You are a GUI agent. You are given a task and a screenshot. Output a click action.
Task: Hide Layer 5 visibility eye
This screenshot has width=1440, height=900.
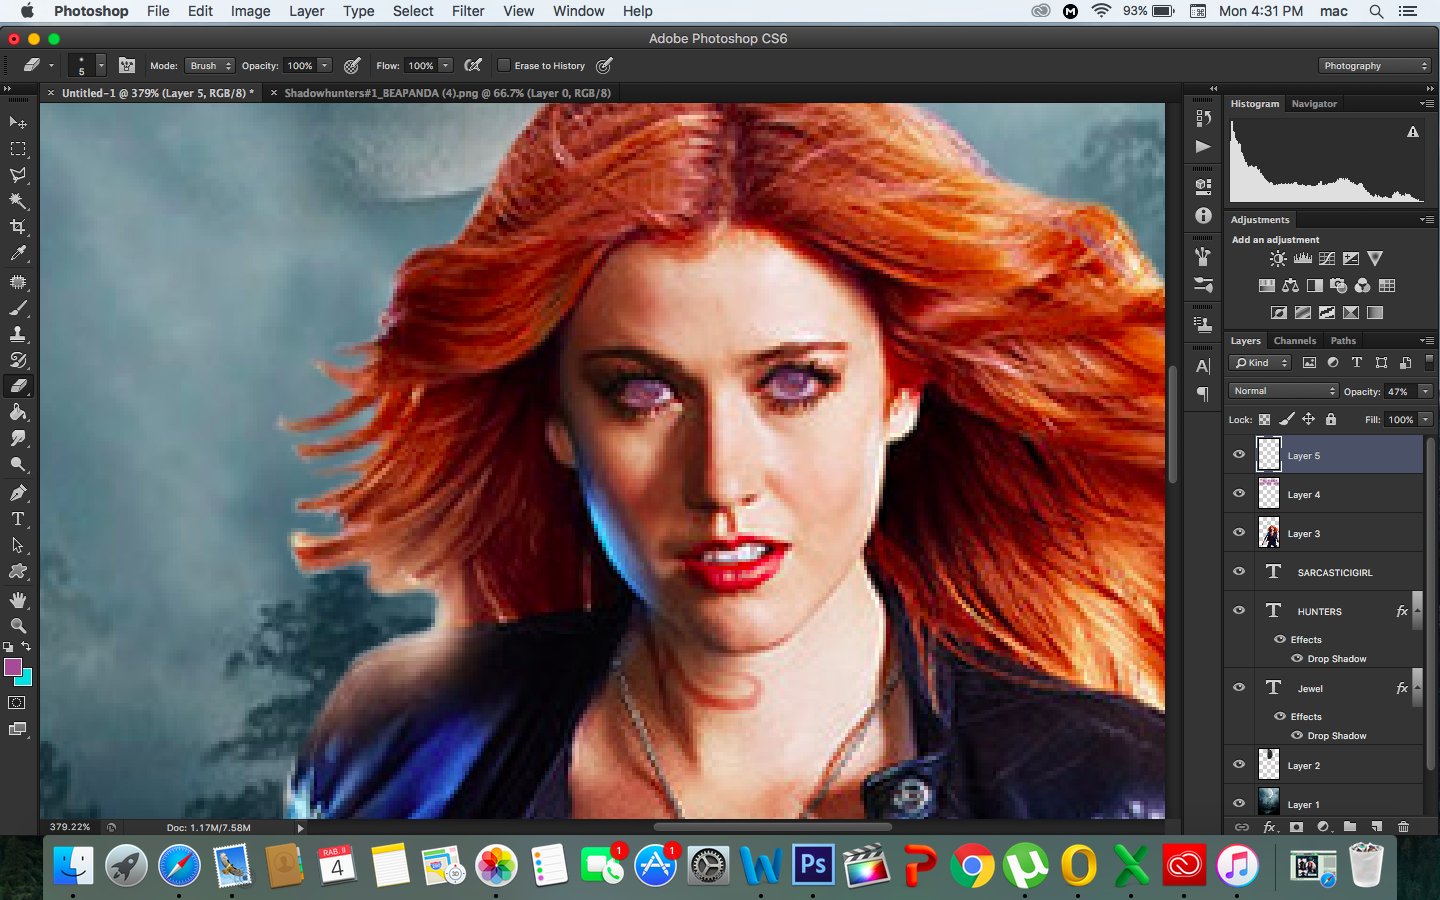tap(1239, 454)
